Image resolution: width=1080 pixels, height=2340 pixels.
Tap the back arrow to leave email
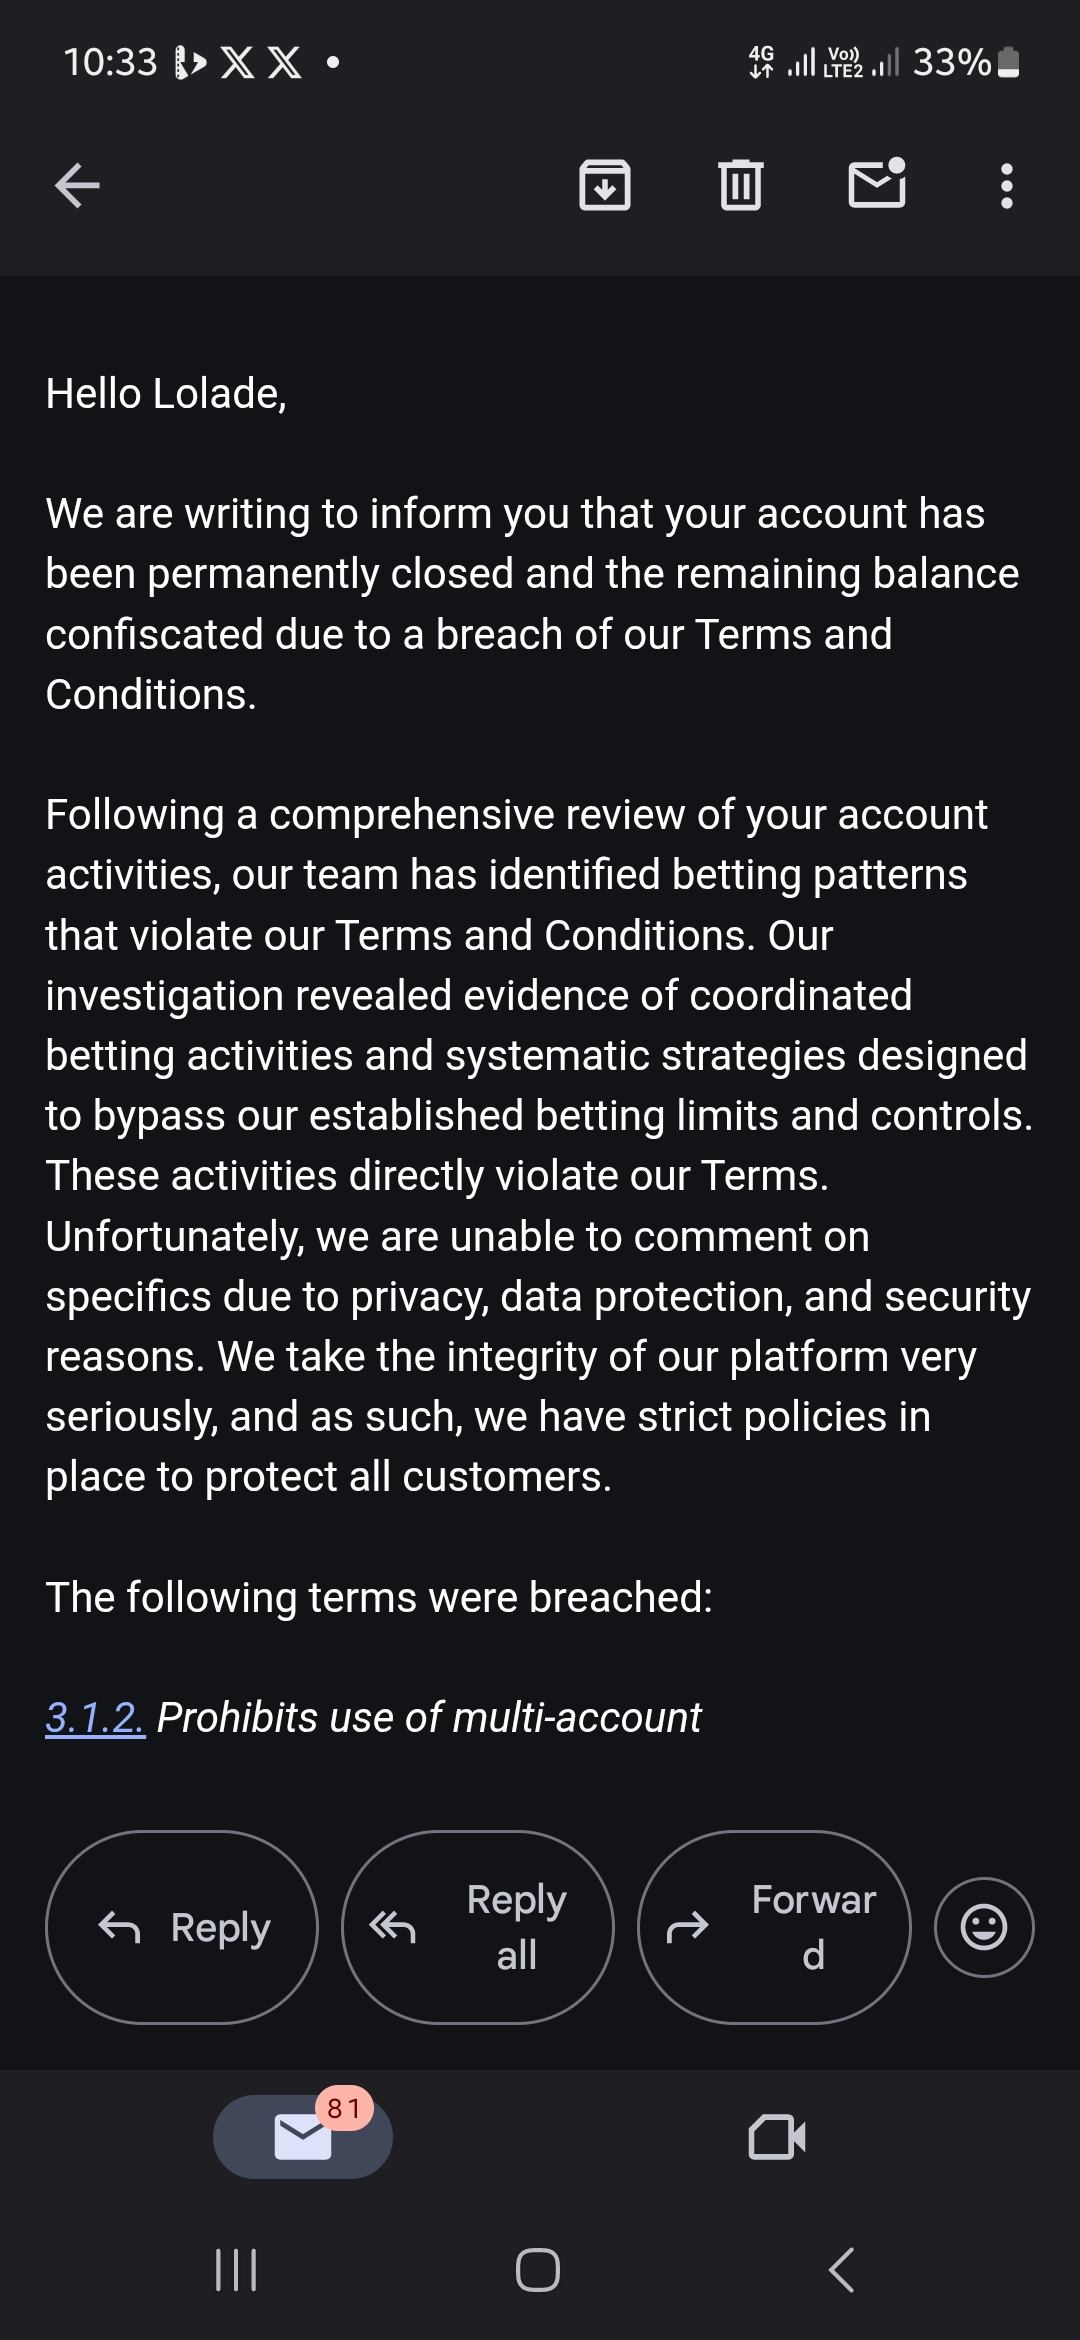pos(77,185)
